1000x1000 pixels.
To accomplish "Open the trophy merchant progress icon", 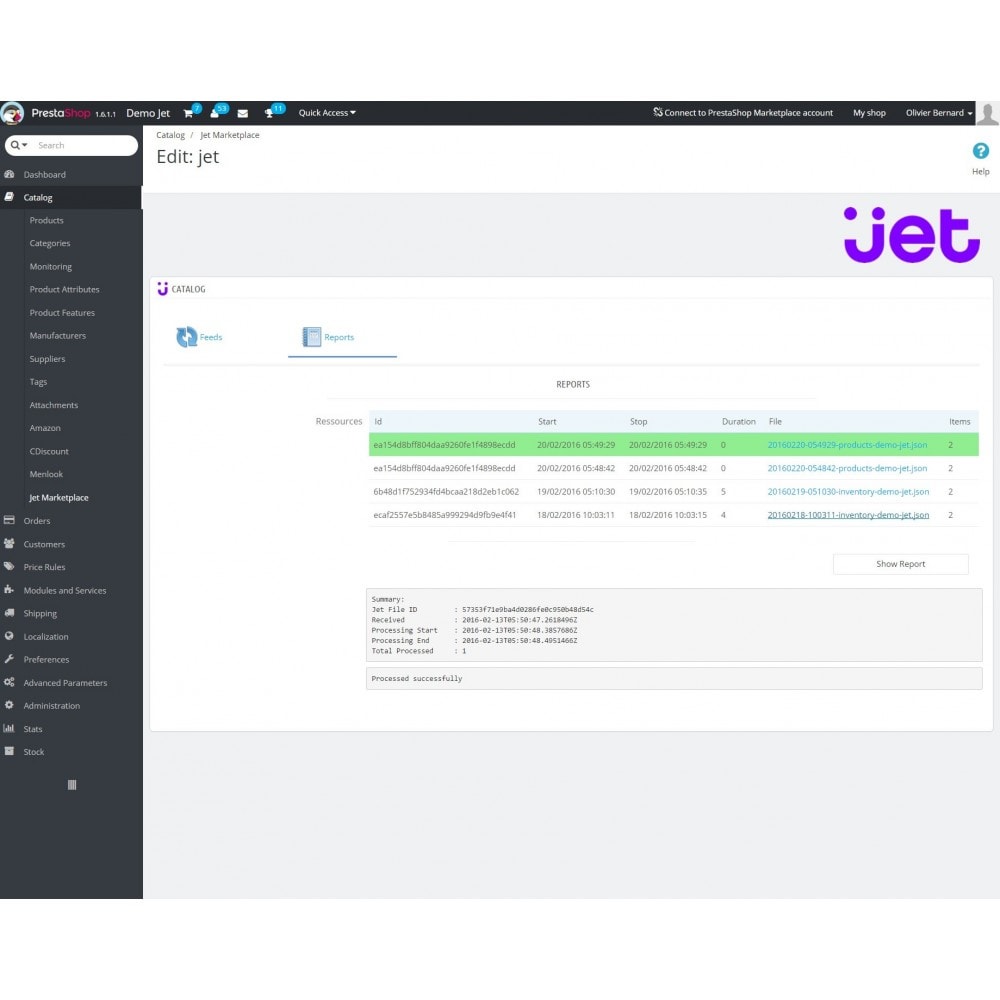I will coord(269,114).
